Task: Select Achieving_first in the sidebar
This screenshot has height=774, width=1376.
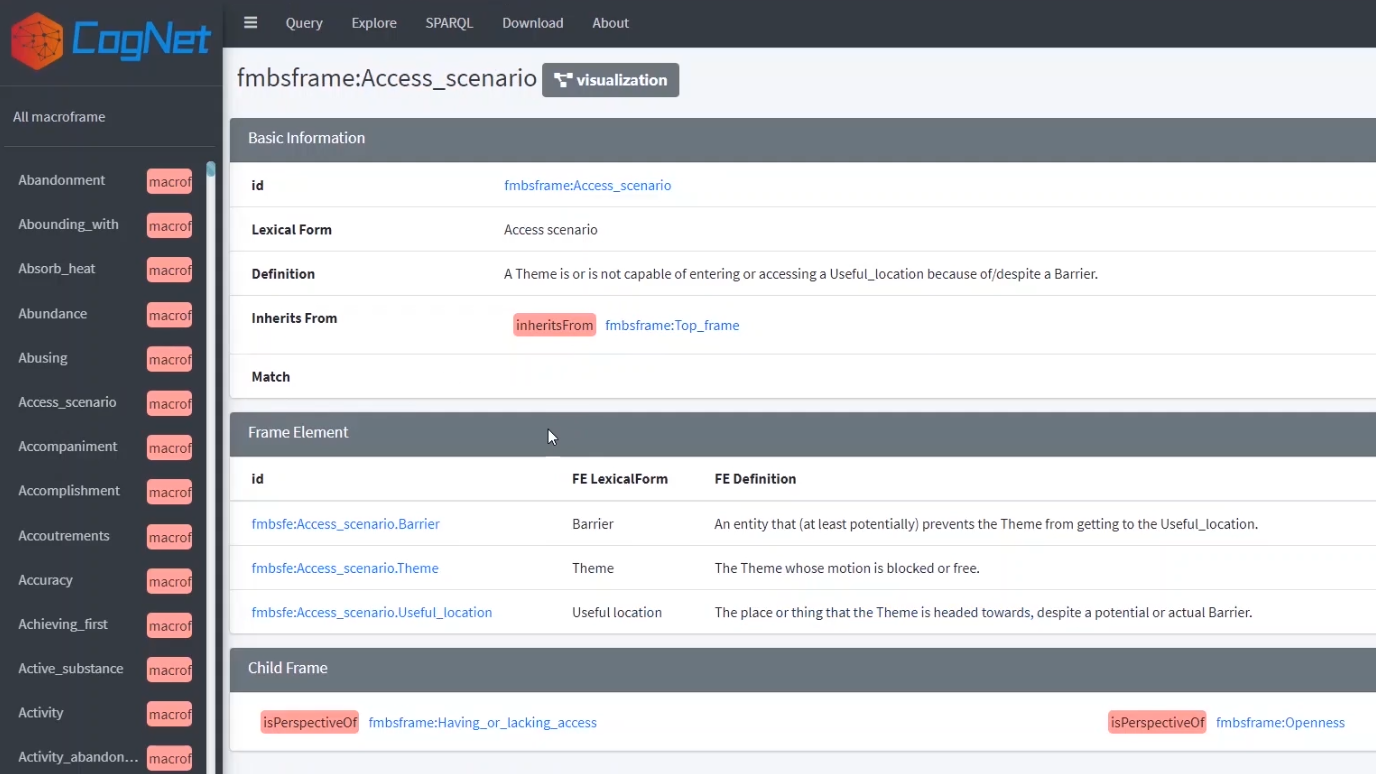Action: click(63, 624)
